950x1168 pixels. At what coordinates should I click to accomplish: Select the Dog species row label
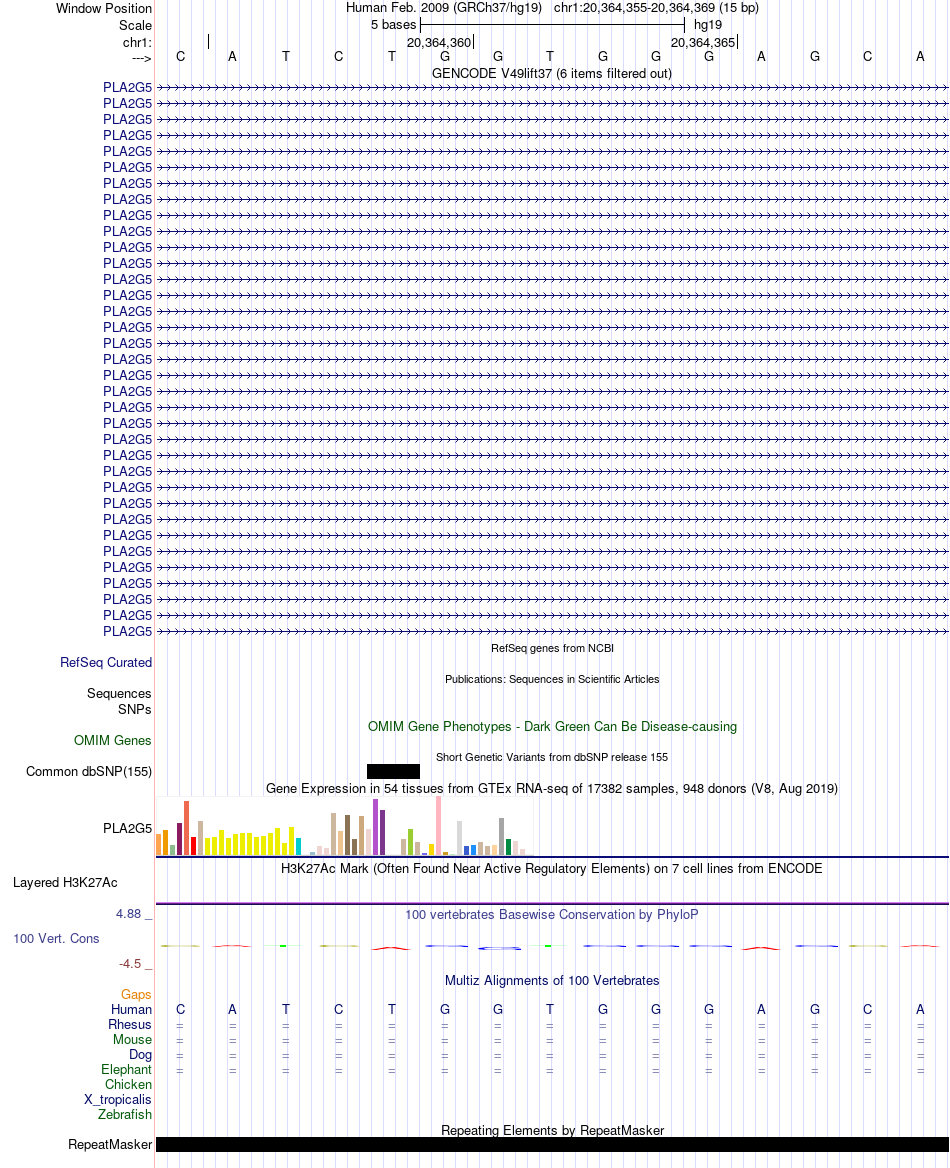(x=140, y=1054)
